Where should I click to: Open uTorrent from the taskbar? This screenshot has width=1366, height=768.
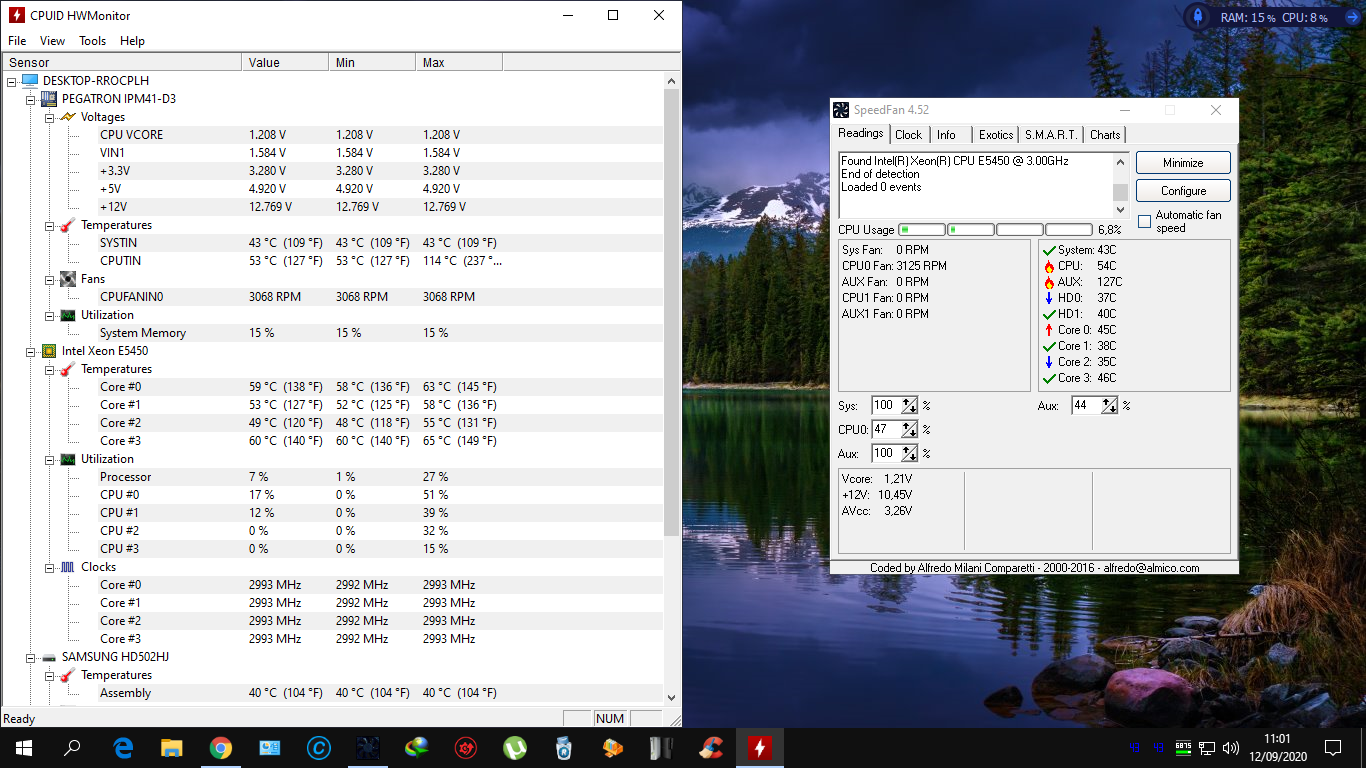515,747
